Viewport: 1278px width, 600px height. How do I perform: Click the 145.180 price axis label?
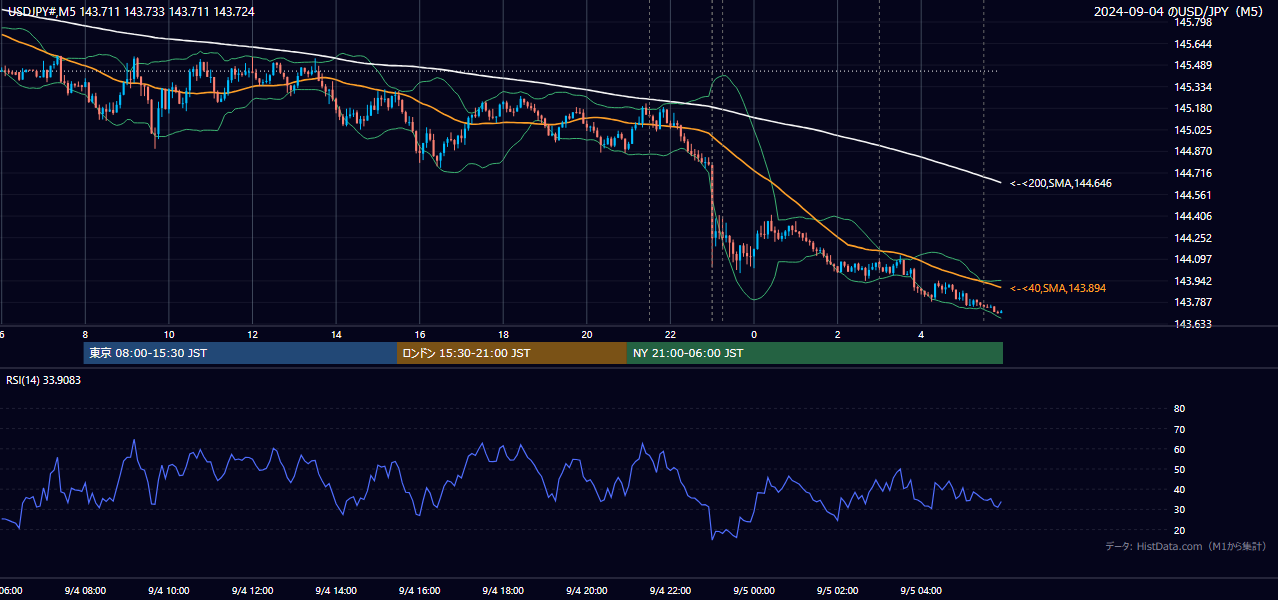(x=1192, y=108)
